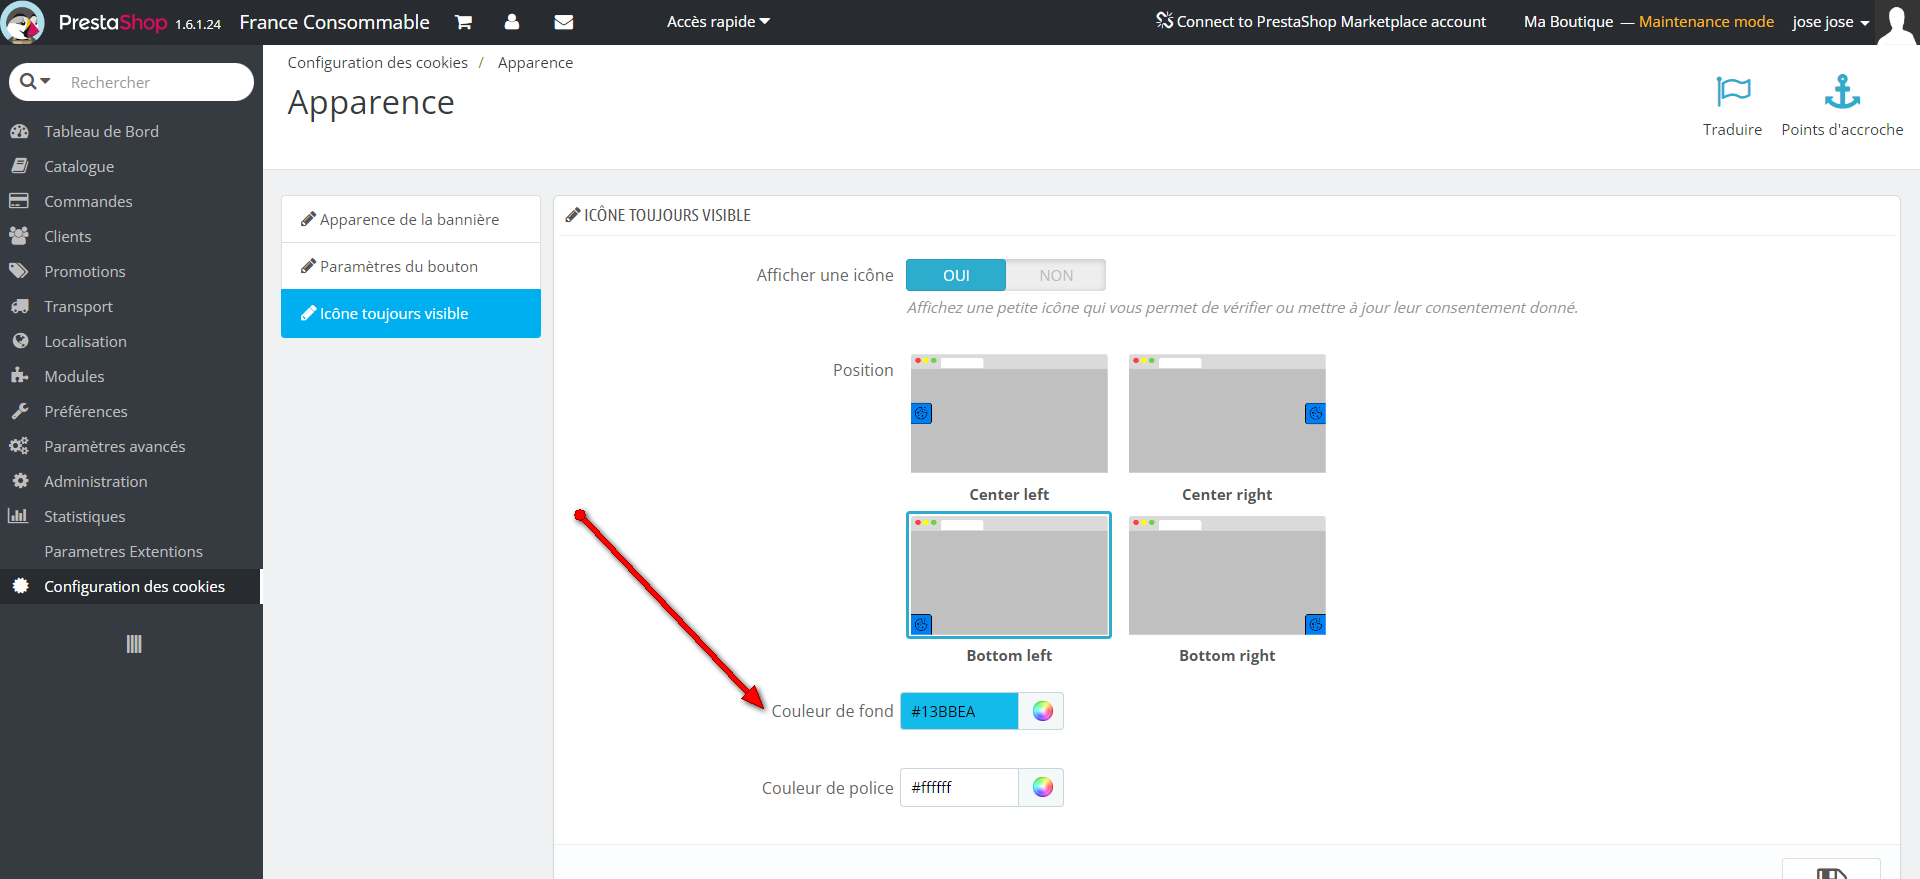The image size is (1920, 879).
Task: Click the Ma Boutique link
Action: pyautogui.click(x=1568, y=22)
